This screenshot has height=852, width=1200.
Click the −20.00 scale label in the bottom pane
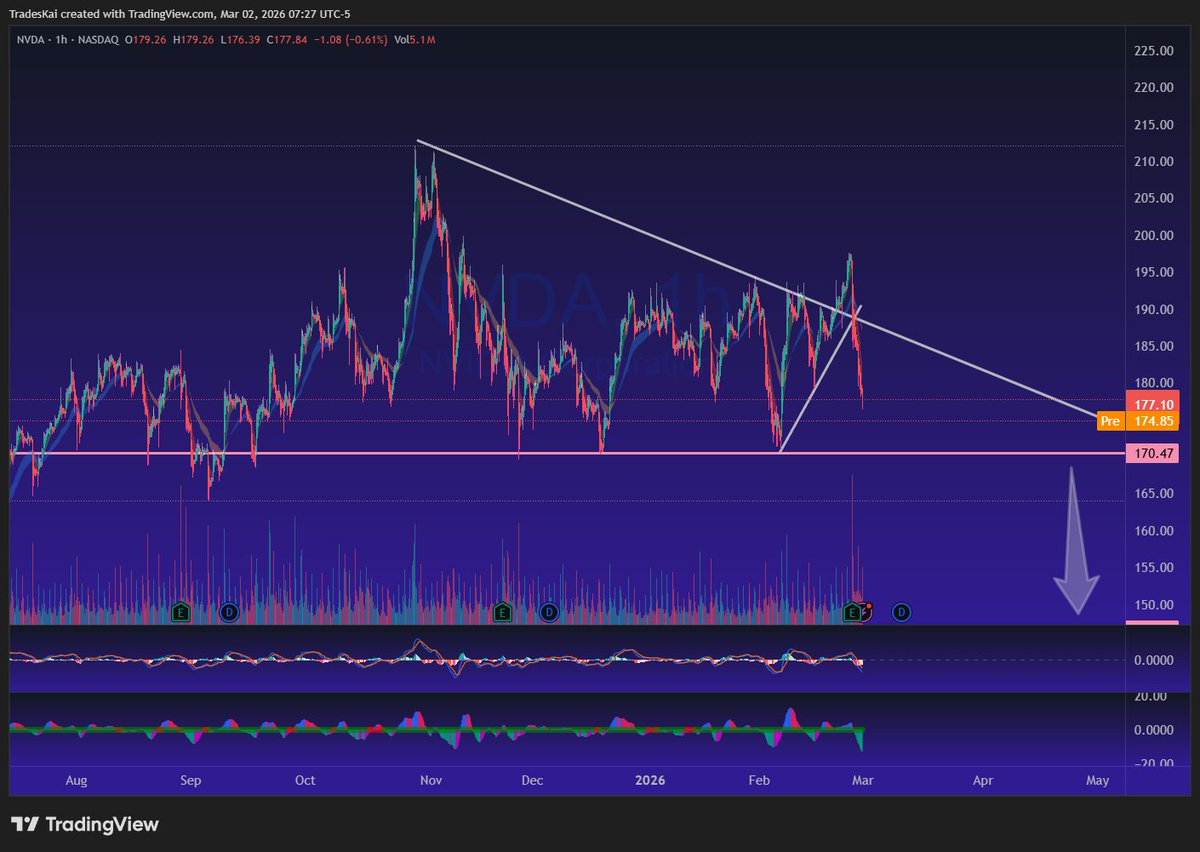point(1153,763)
